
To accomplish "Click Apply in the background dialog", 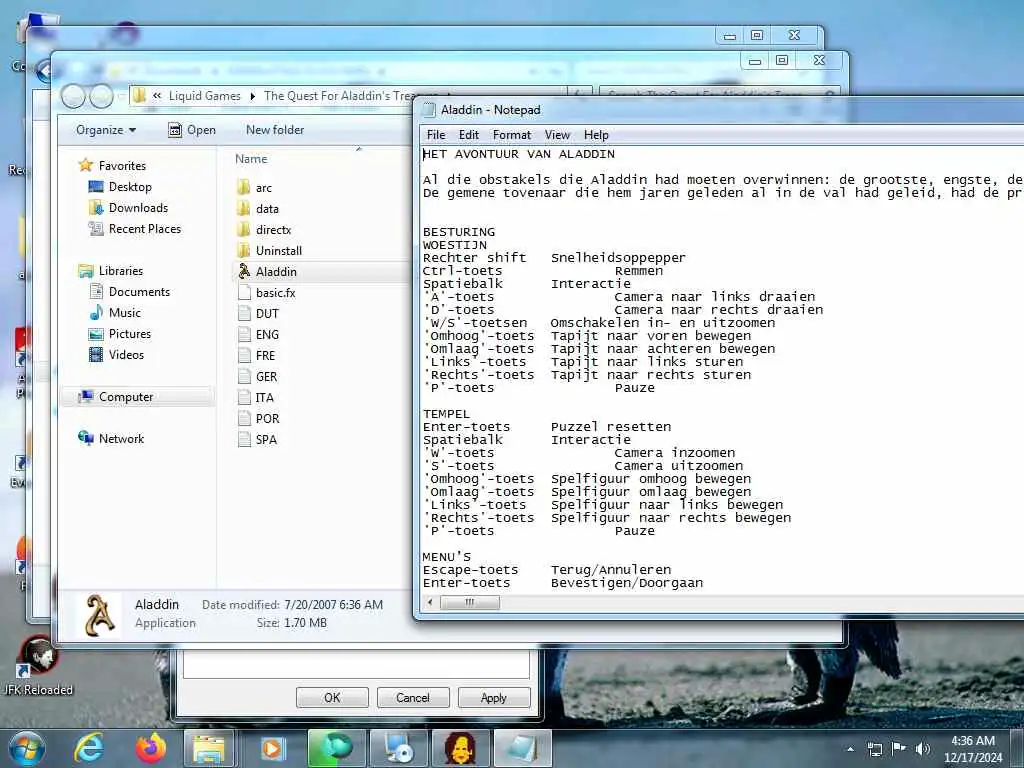I will click(494, 697).
